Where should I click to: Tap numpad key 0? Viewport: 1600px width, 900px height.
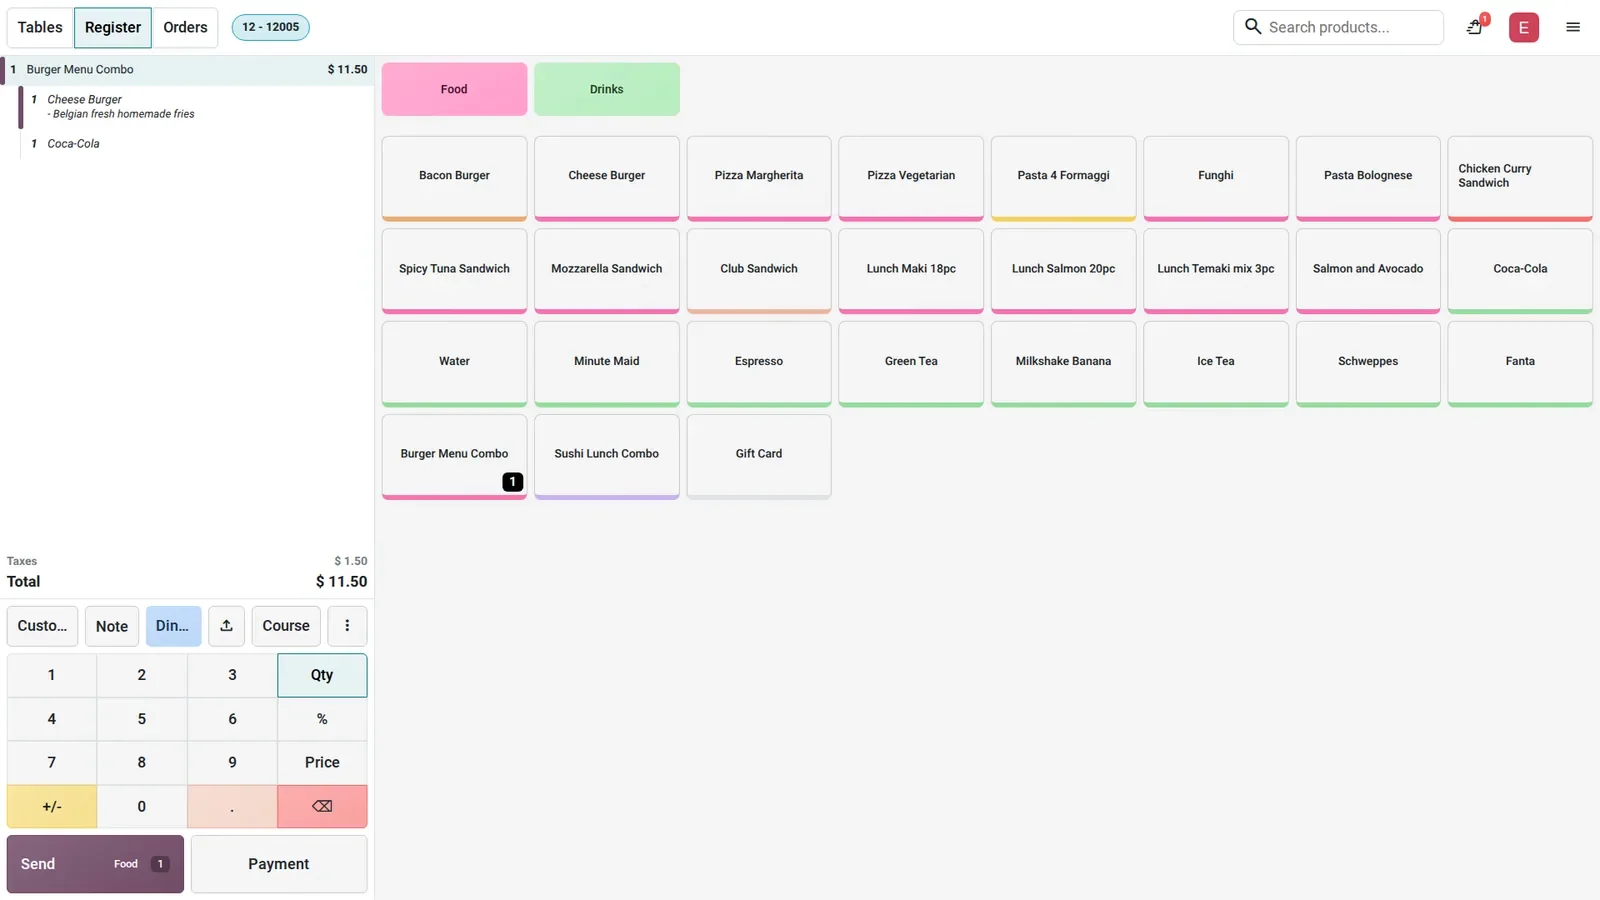point(142,806)
